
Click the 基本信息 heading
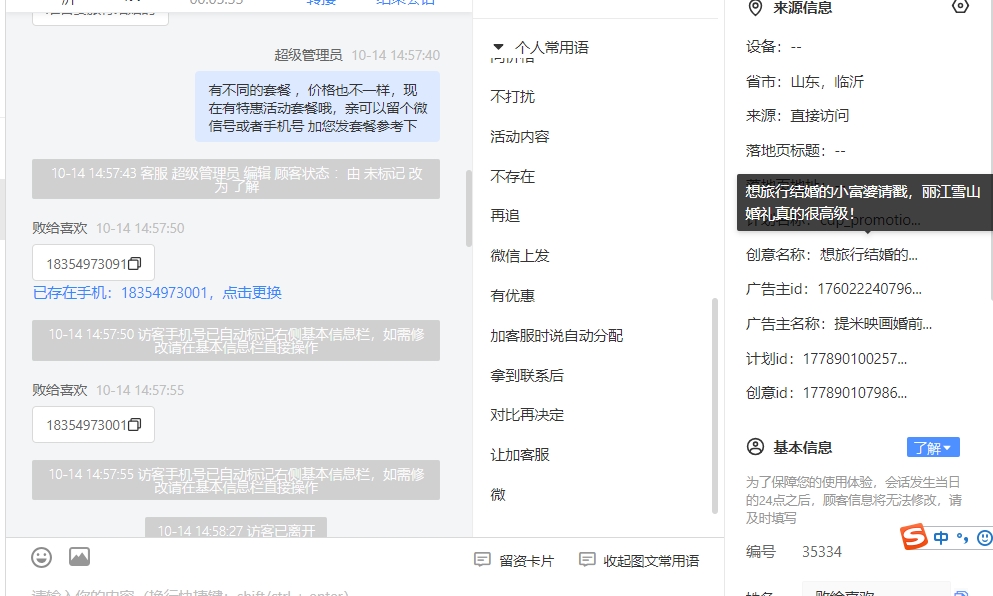802,447
